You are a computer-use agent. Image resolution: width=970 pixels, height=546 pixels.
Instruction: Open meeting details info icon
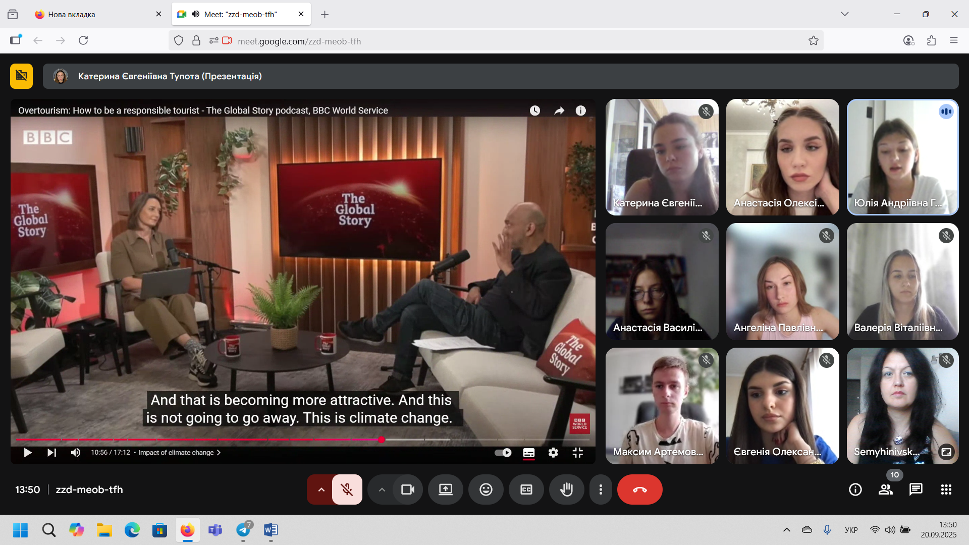(x=855, y=489)
